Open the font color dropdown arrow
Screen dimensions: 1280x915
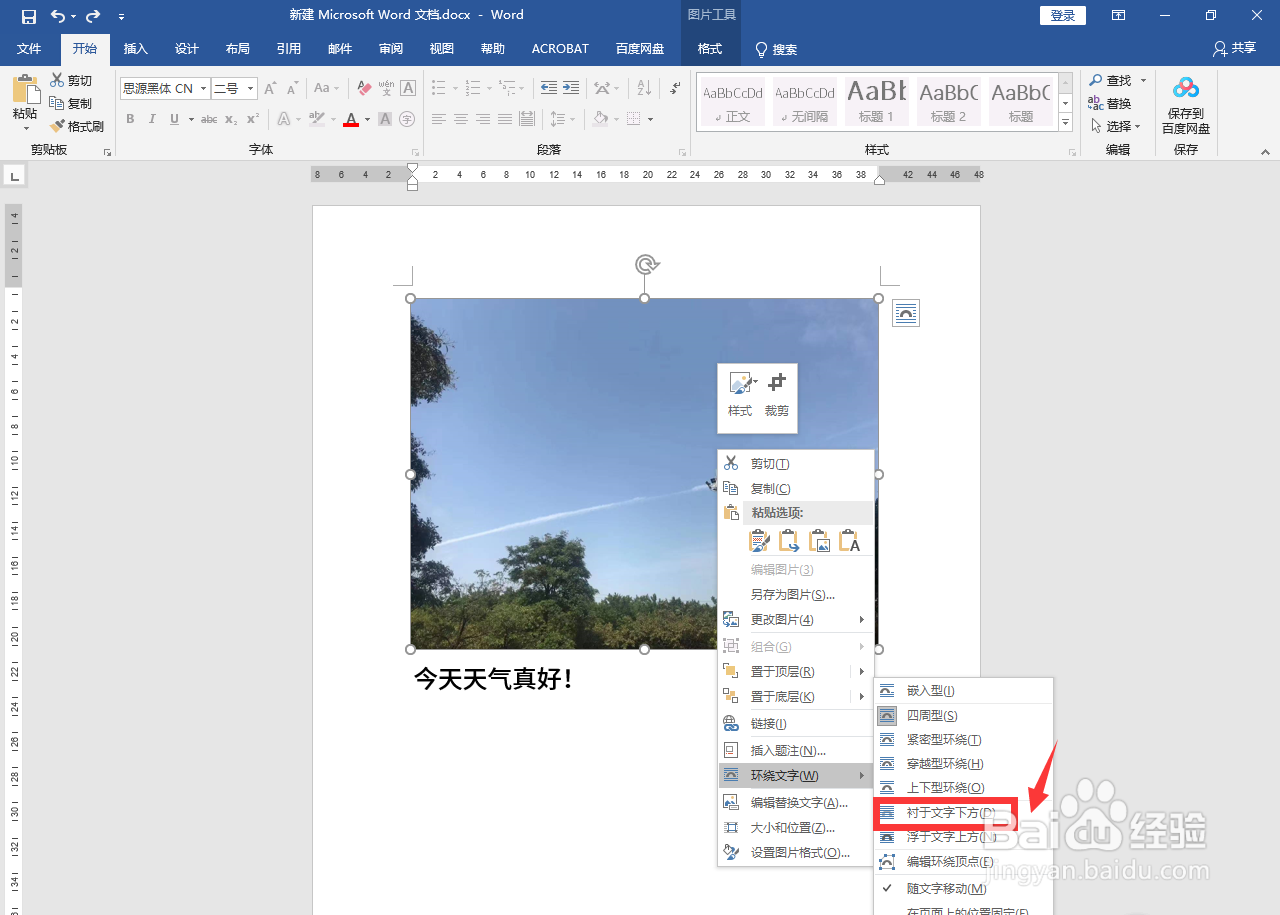(367, 119)
